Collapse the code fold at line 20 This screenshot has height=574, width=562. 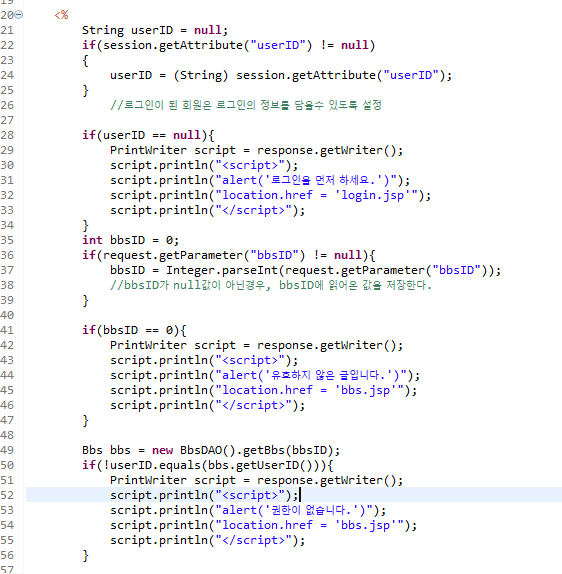(19, 15)
